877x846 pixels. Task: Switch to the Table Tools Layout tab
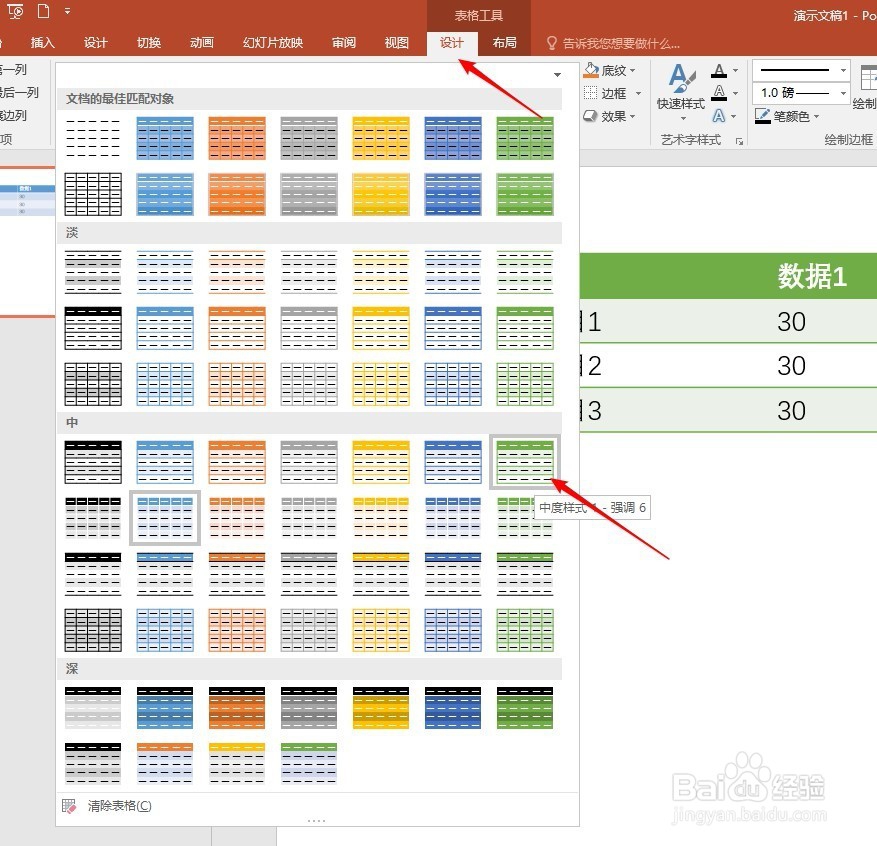[x=504, y=43]
